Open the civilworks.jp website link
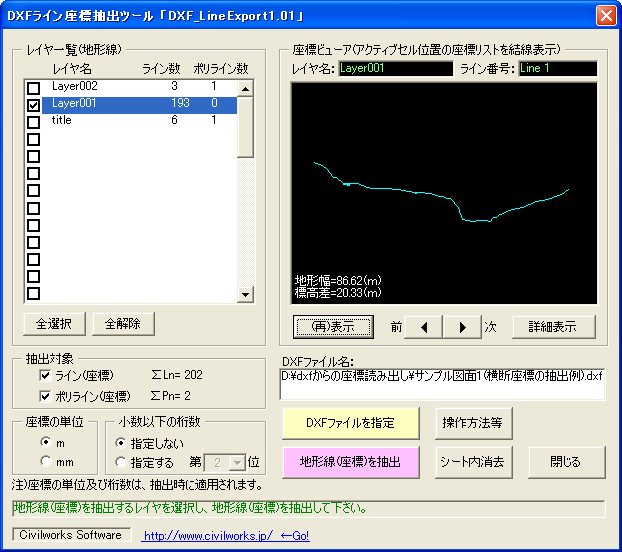The image size is (622, 552). (226, 536)
